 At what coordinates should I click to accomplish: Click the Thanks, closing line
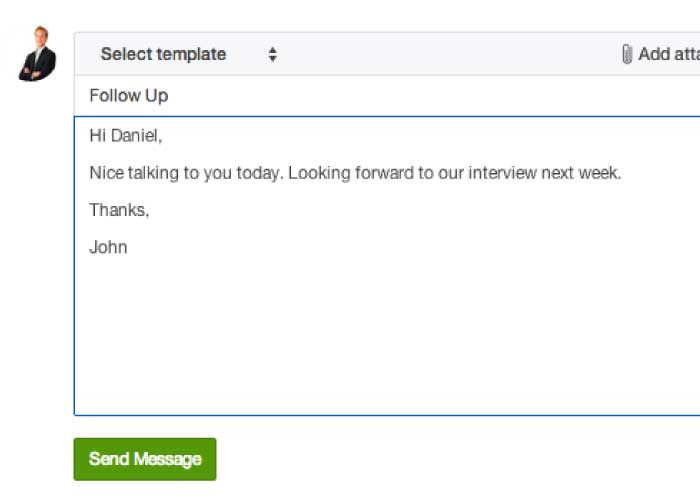[119, 210]
